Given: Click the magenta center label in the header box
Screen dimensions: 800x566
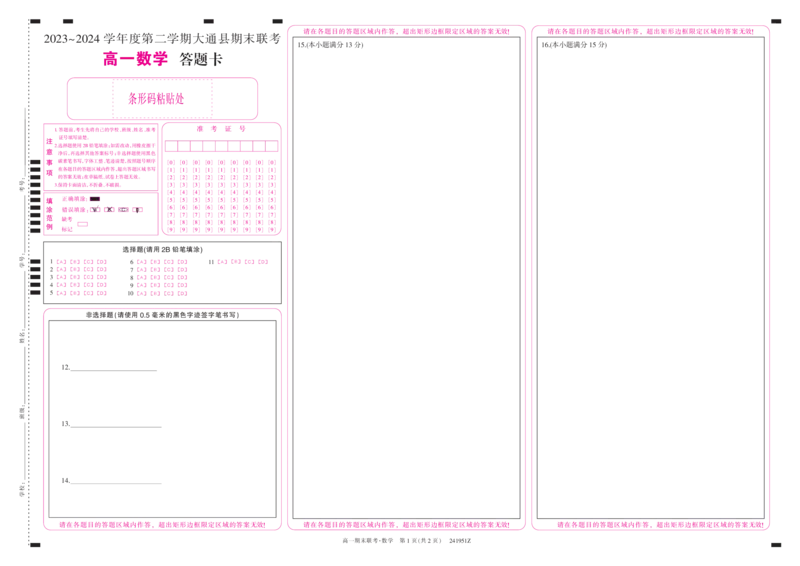Looking at the screenshot, I should (x=156, y=100).
